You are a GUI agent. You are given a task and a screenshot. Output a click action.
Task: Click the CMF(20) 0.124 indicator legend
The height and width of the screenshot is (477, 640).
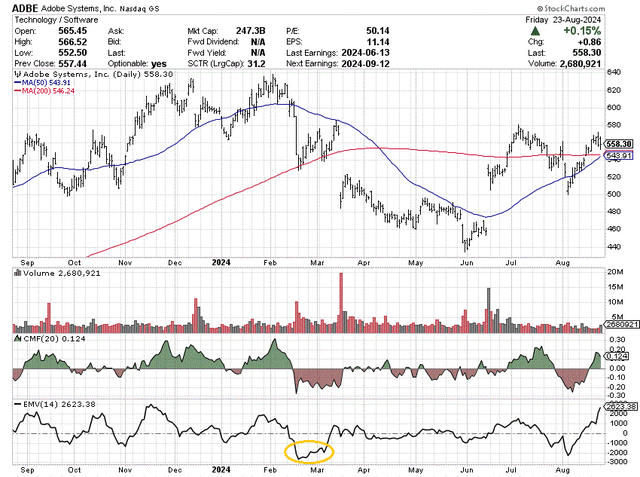click(50, 339)
